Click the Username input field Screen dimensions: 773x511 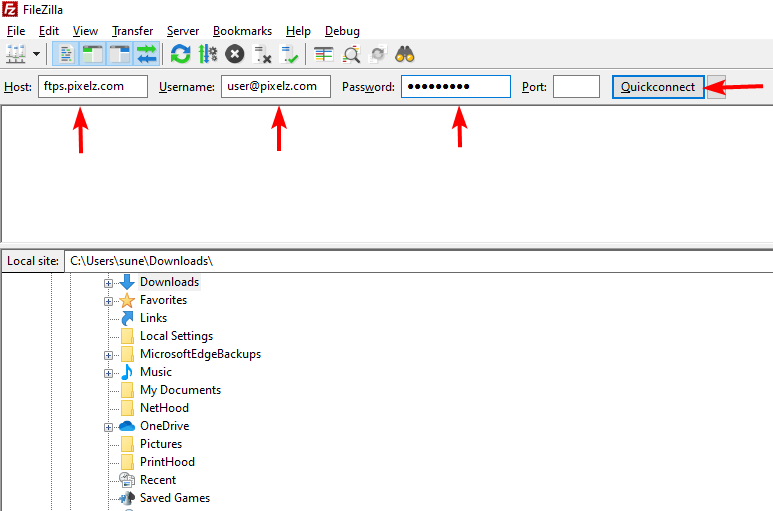pyautogui.click(x=276, y=86)
